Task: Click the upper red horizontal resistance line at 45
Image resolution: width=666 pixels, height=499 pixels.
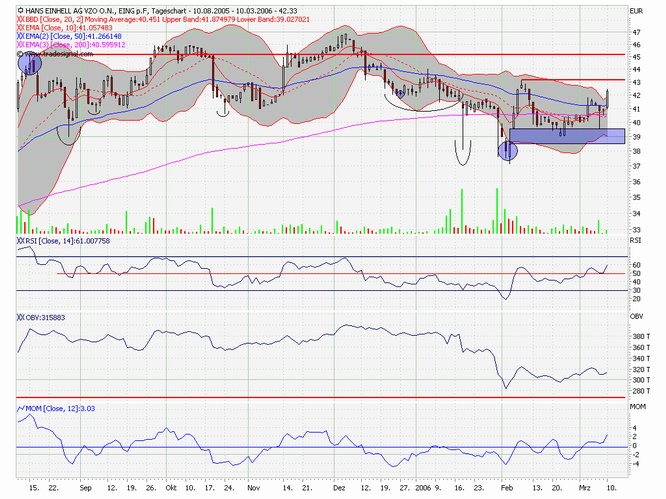Action: [x=300, y=54]
